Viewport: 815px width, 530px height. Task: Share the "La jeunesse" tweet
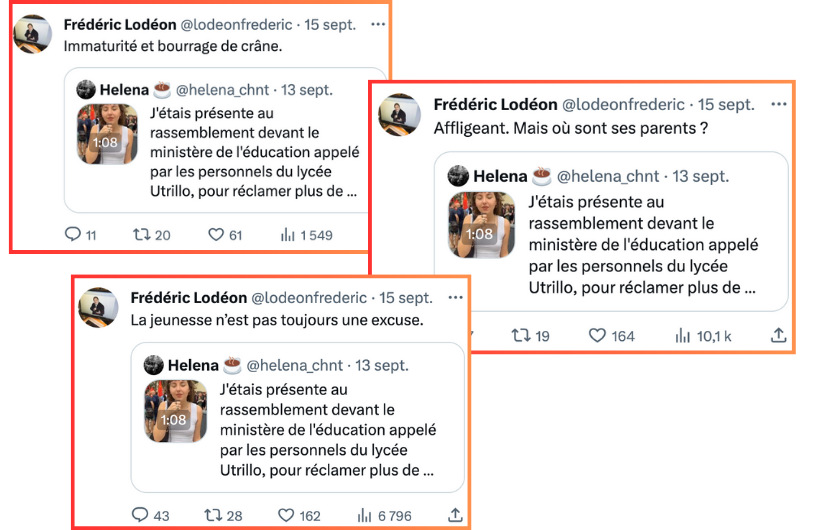[455, 516]
